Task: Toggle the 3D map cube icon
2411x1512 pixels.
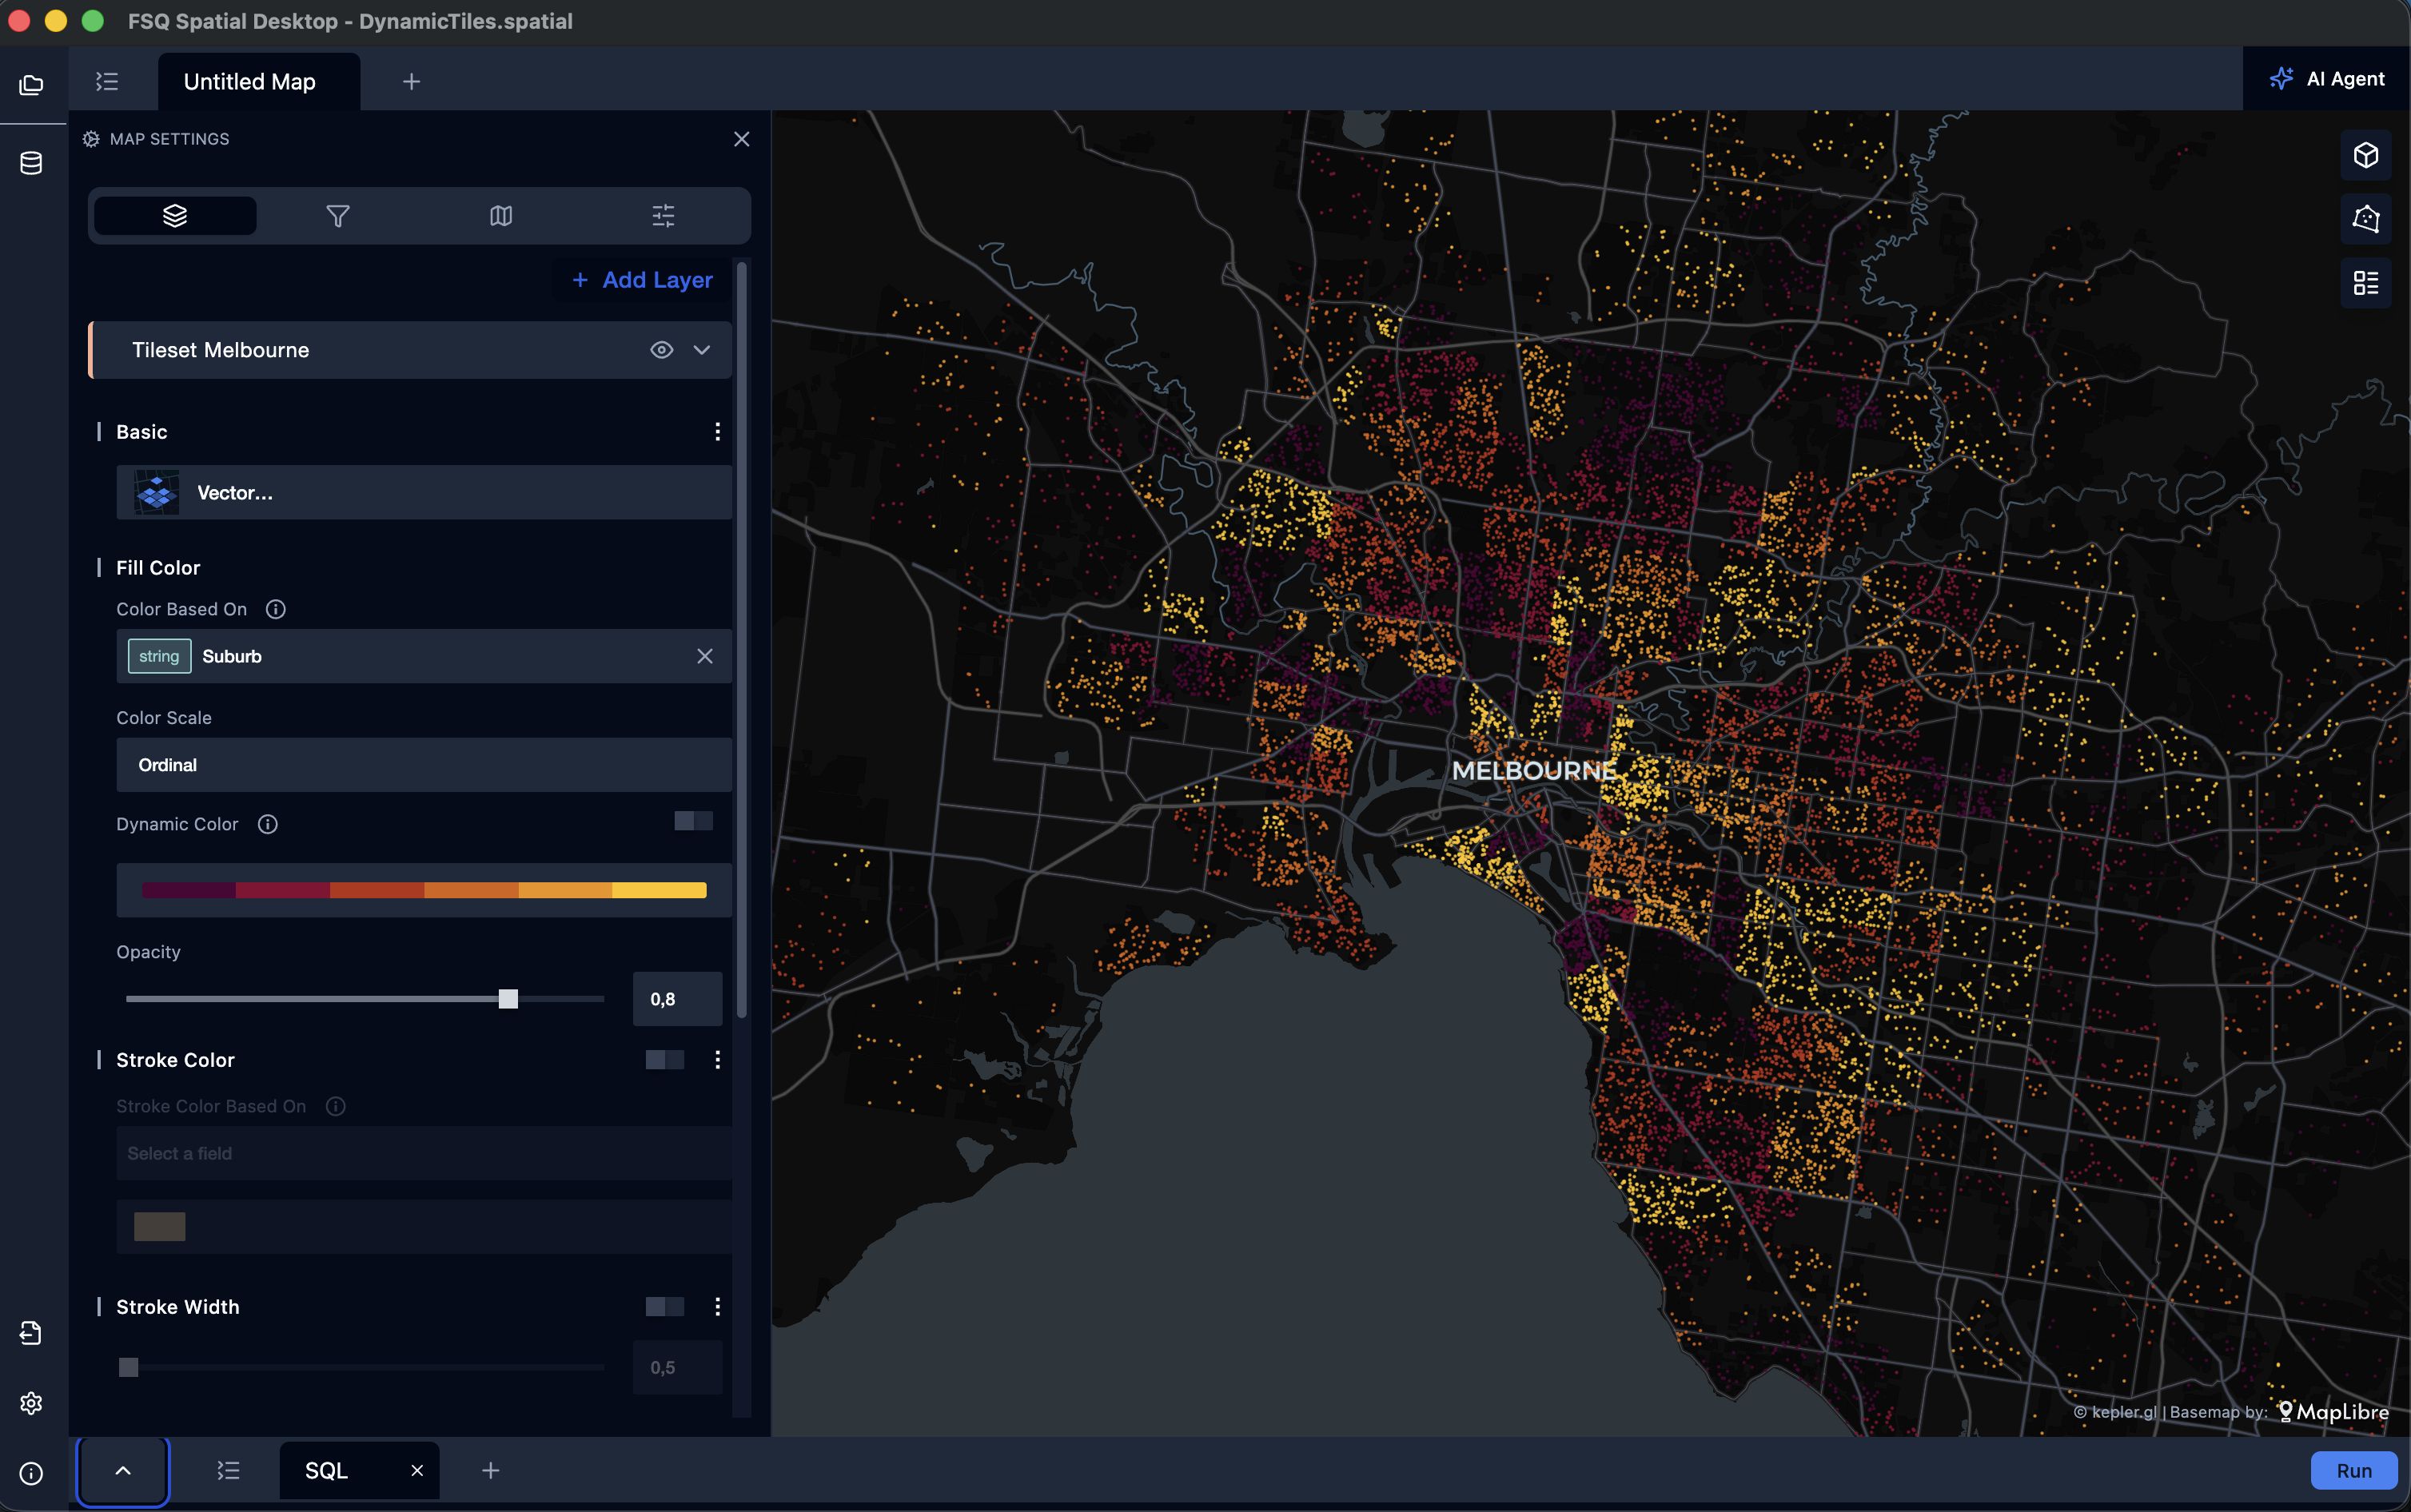Action: (x=2365, y=155)
